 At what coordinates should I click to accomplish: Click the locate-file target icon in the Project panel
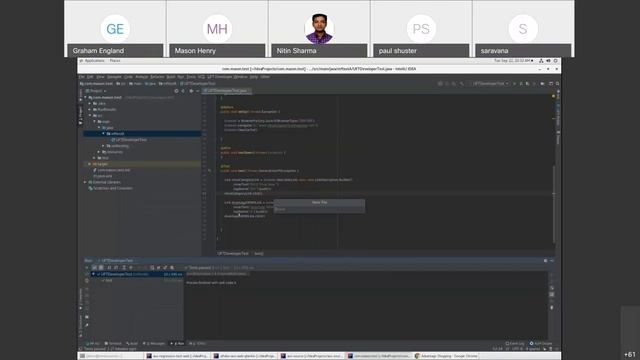176,91
